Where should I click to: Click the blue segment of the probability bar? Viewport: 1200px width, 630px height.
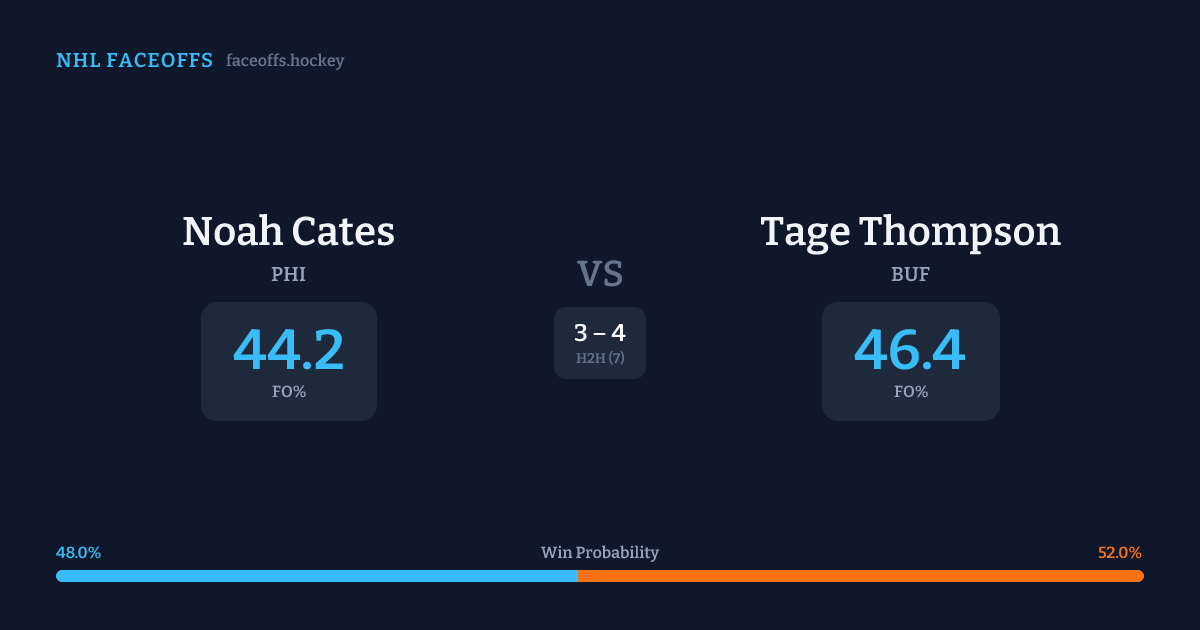point(316,576)
